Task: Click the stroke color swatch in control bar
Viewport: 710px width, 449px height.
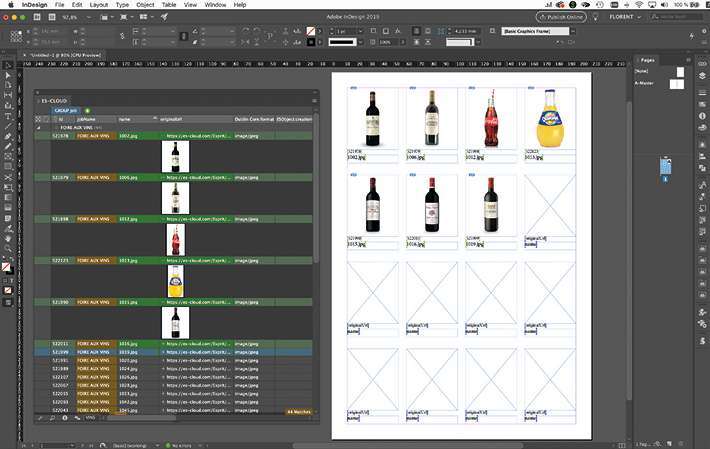Action: [311, 42]
